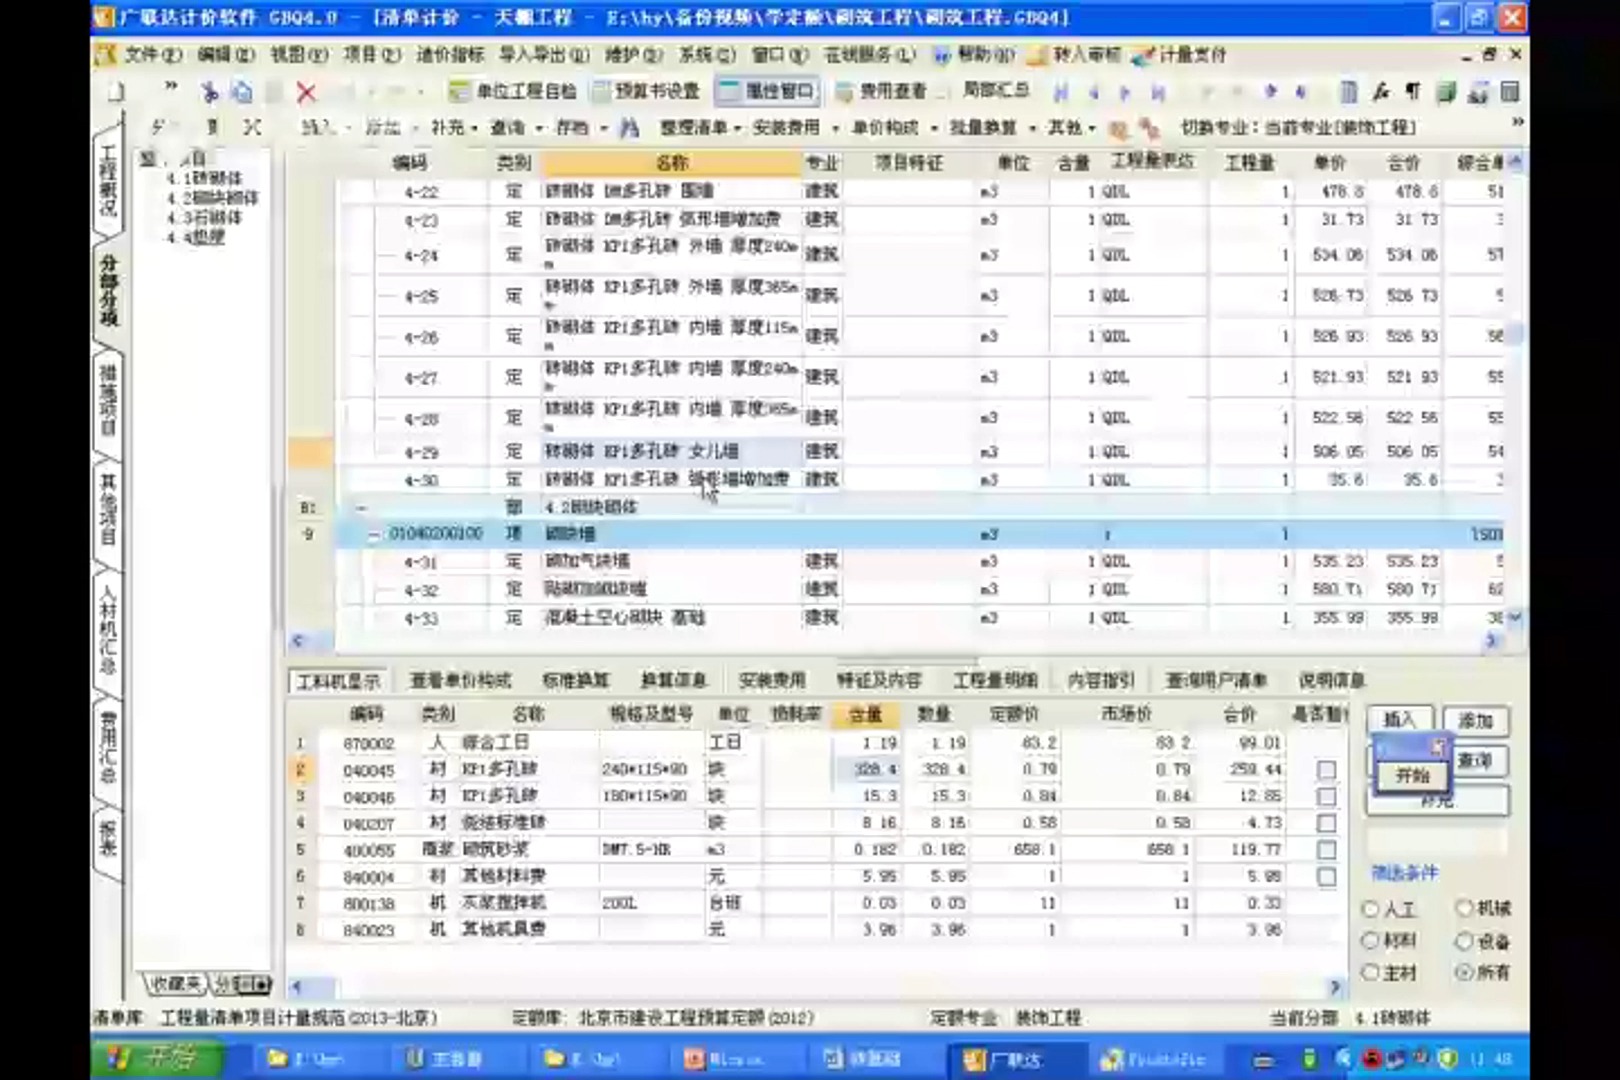Screen dimensions: 1620x1080
Task: Select the 所有 filter radio button
Action: pyautogui.click(x=1464, y=972)
